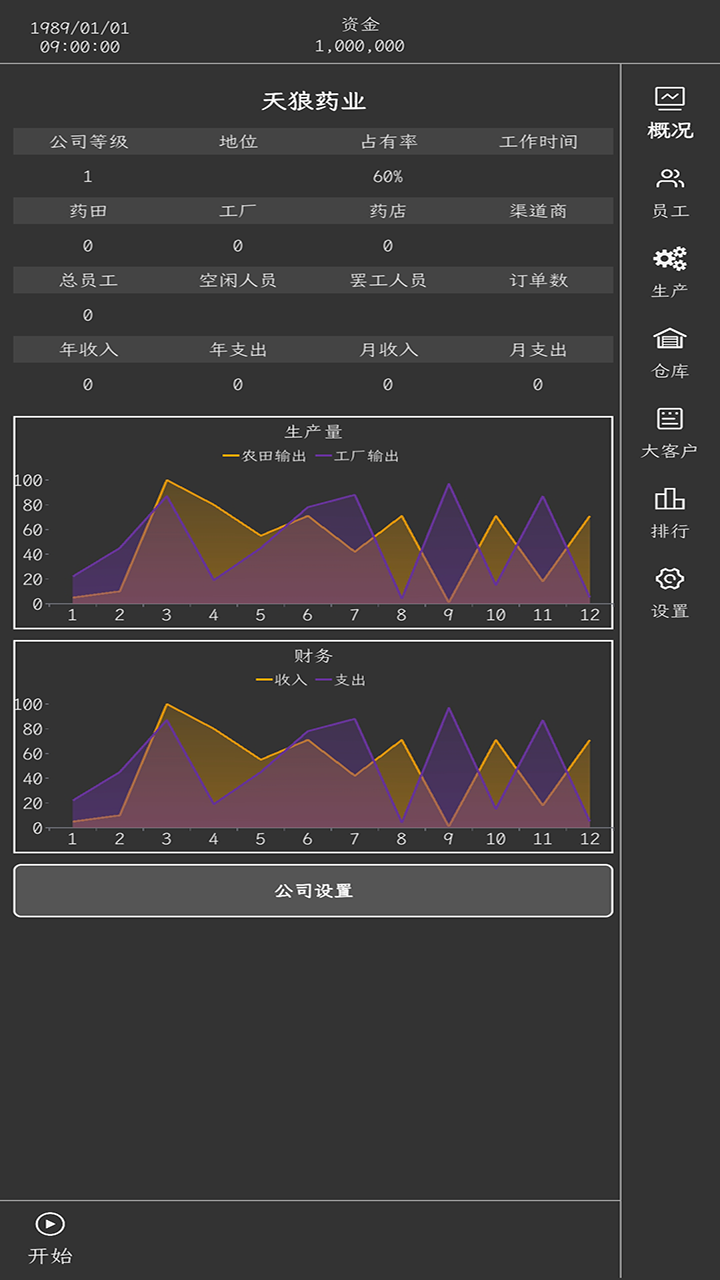The image size is (720, 1280).
Task: Select the 生产 production gears icon
Action: (x=670, y=259)
